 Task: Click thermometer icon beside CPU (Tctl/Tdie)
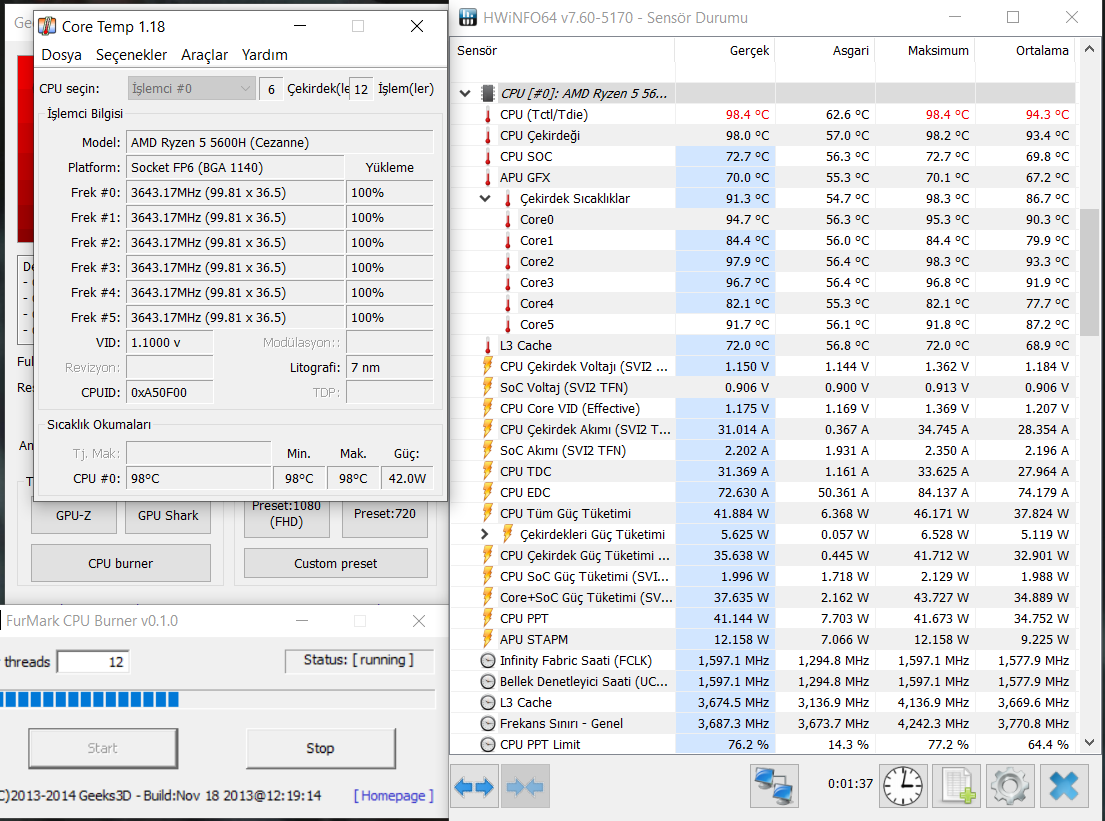coord(488,114)
